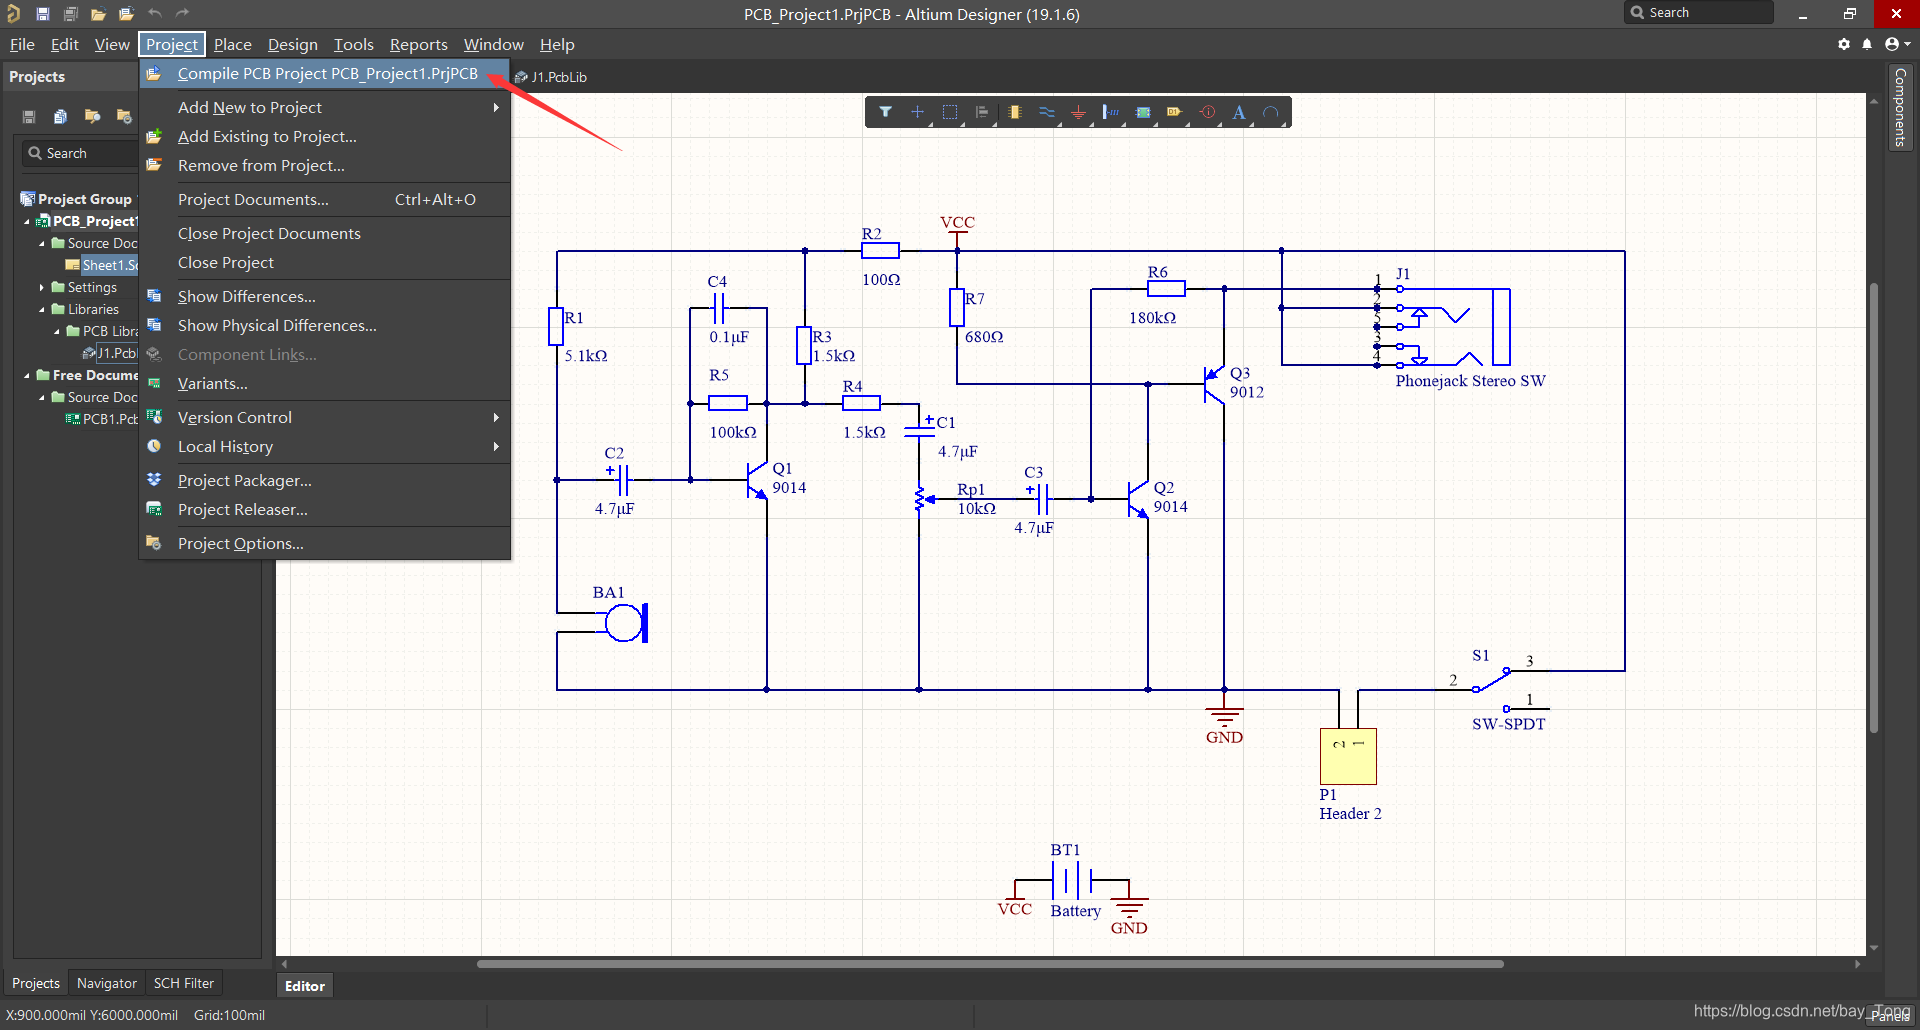Click Projects panel open folder icon
1920x1030 pixels.
coord(92,116)
